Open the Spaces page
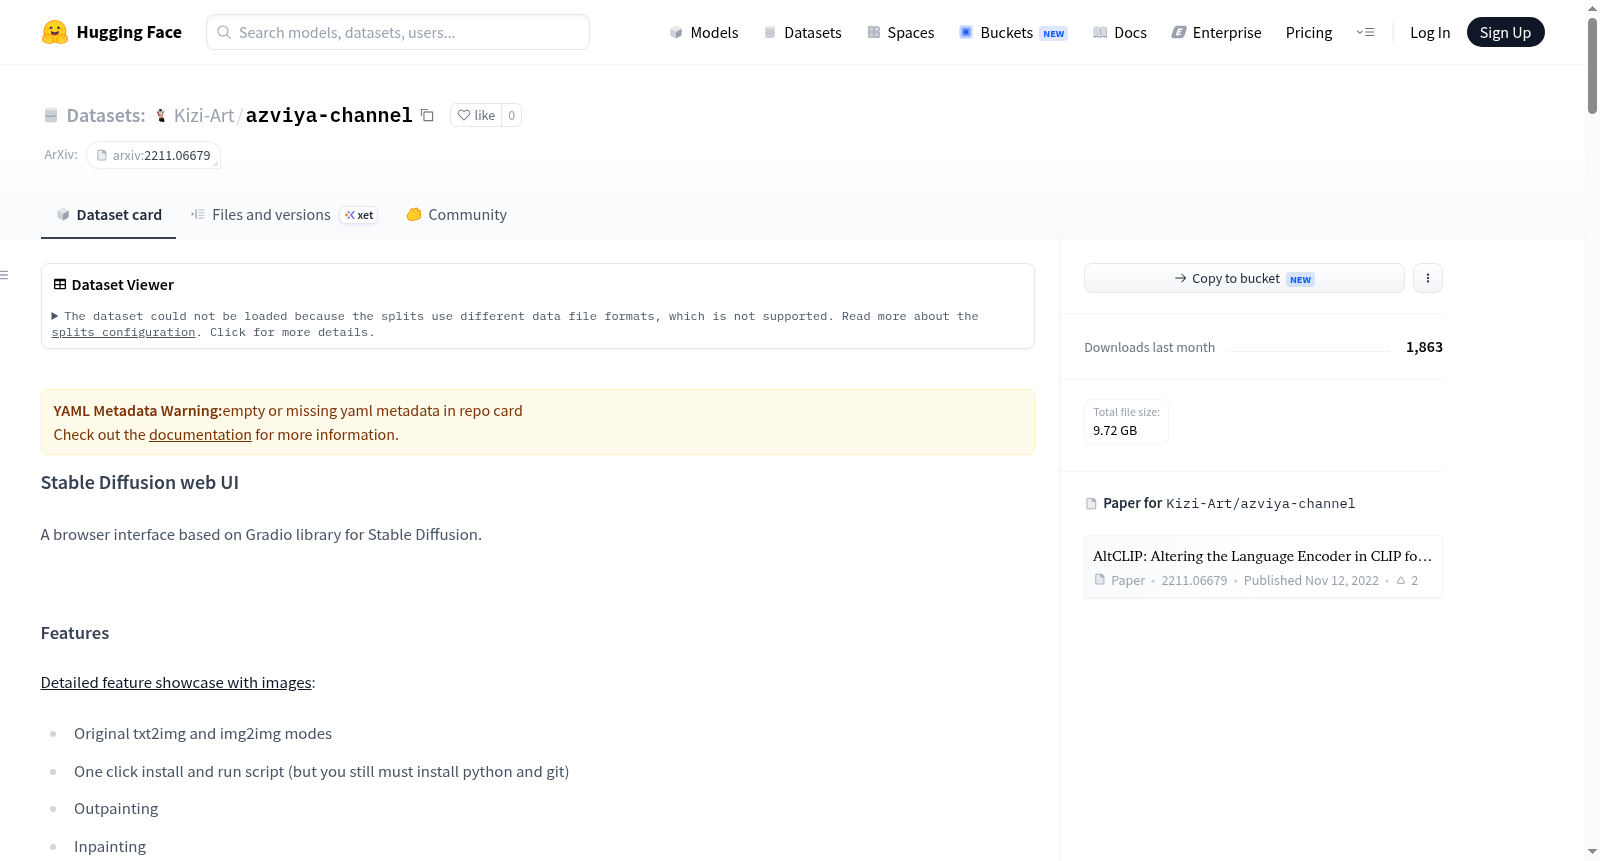Screen dimensions: 1600x861 [x=900, y=32]
